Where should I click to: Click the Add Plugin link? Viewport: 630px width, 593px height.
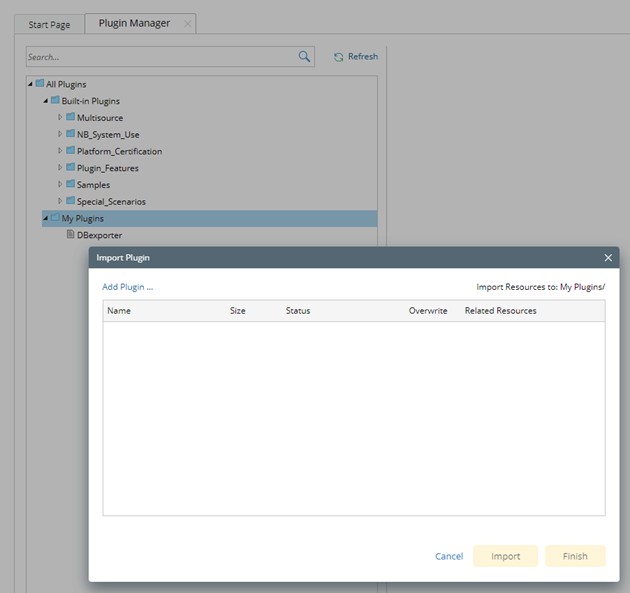[x=127, y=287]
